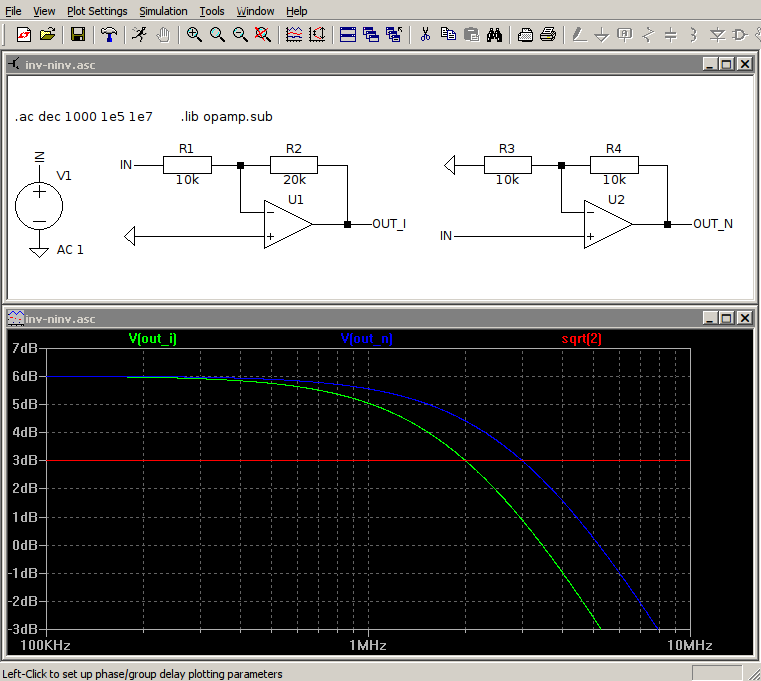Select the Draw Wire pencil tool
This screenshot has width=761, height=681.
coord(579,34)
